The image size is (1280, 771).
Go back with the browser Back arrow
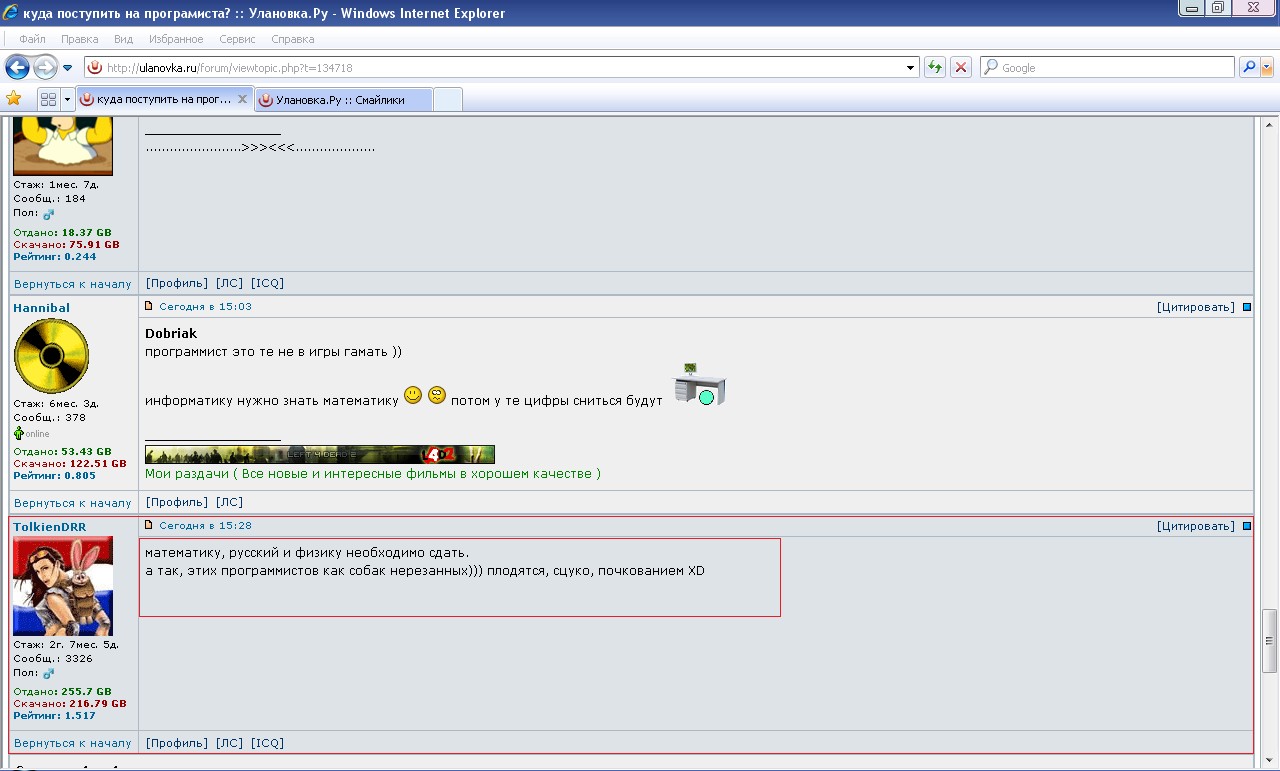17,67
